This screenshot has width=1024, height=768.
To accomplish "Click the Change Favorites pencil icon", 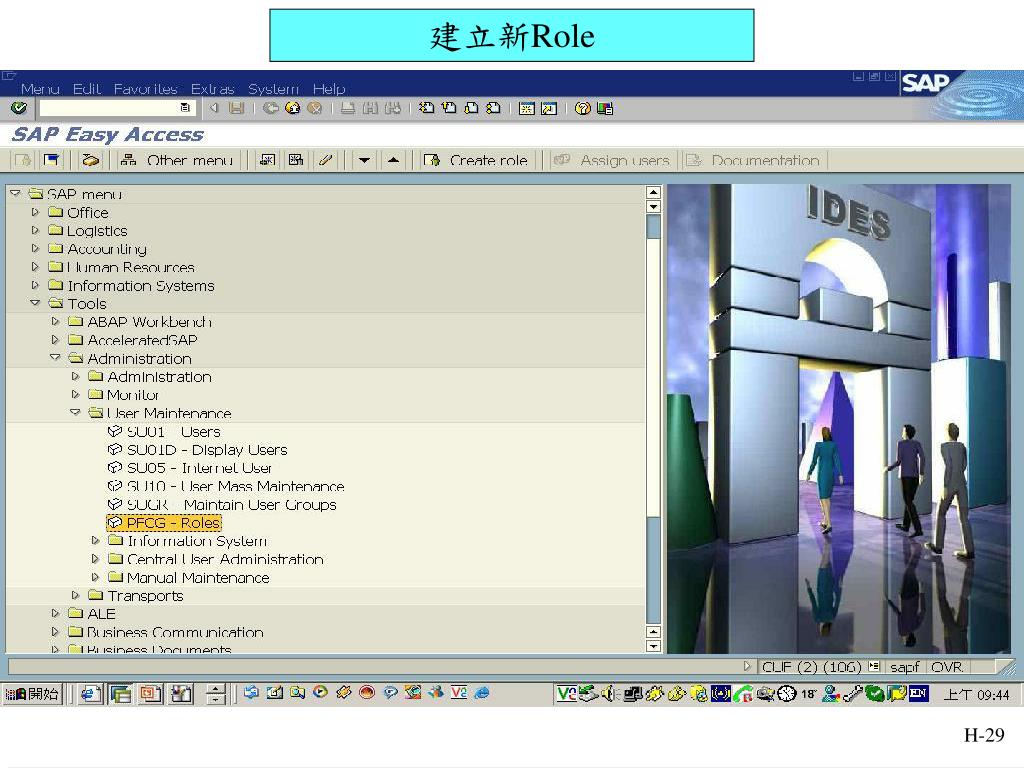I will pyautogui.click(x=325, y=160).
